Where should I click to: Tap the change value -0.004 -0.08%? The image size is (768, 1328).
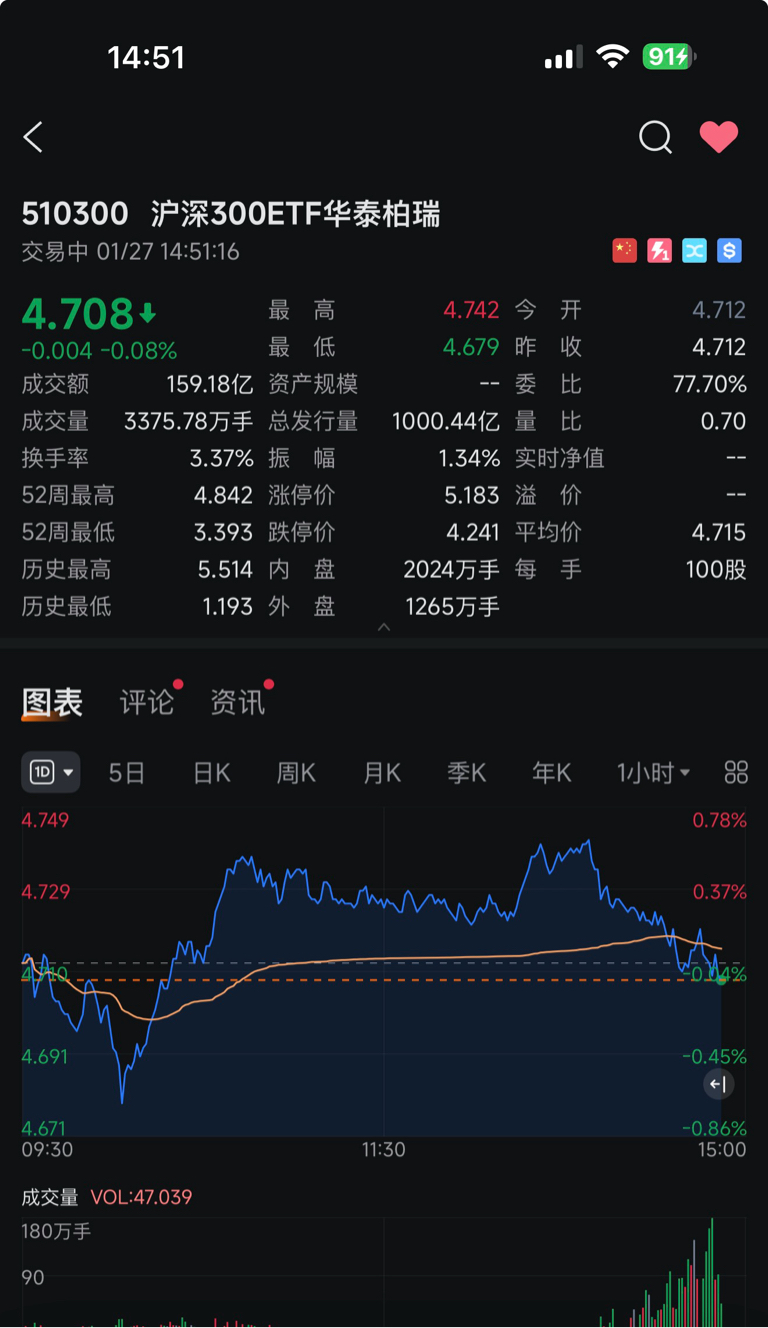100,350
